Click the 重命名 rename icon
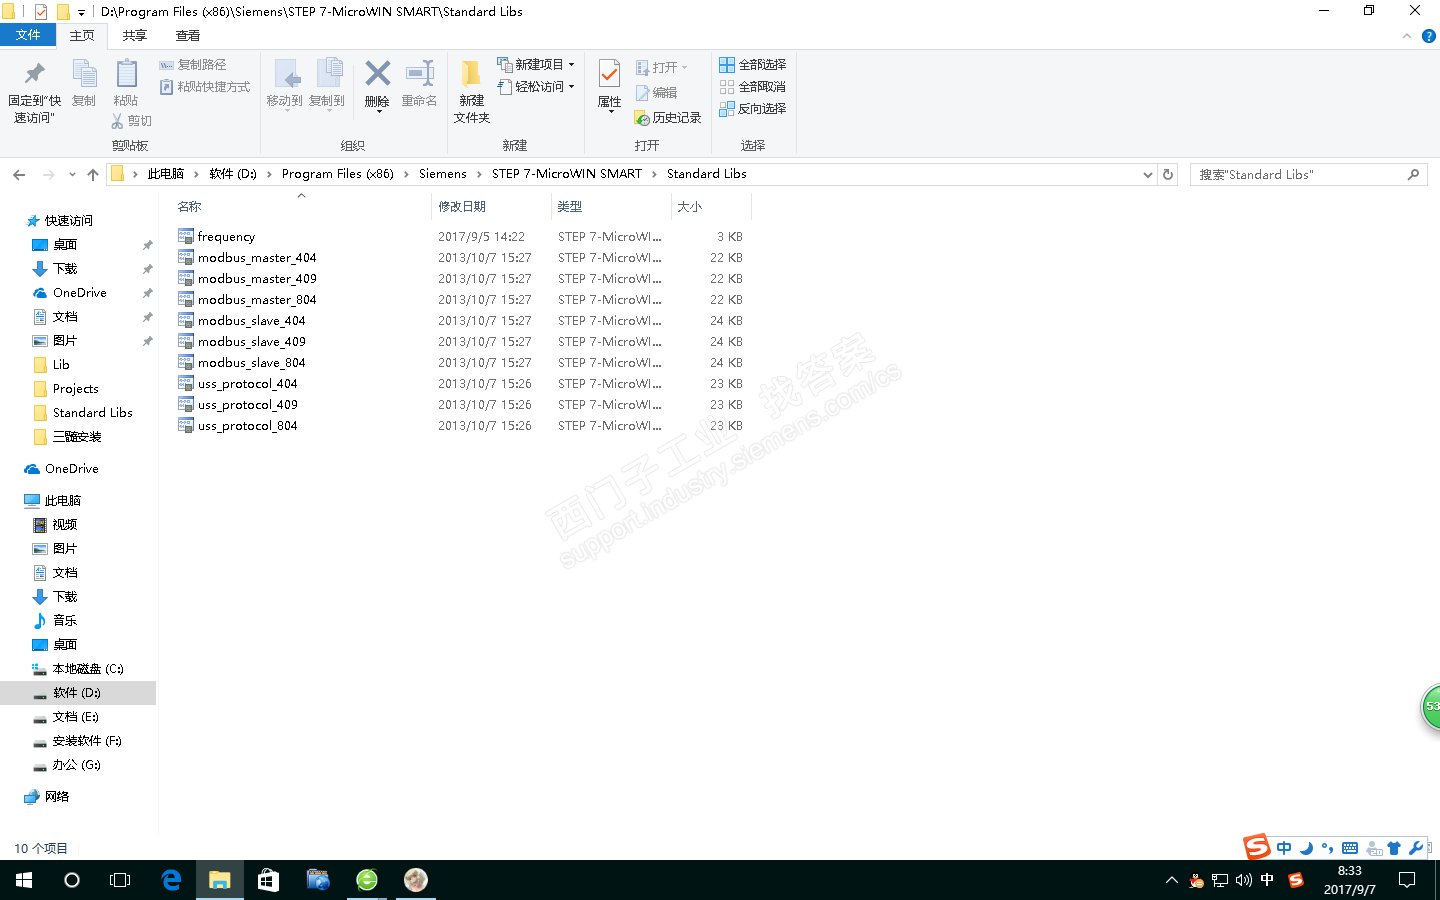1440x900 pixels. click(419, 74)
